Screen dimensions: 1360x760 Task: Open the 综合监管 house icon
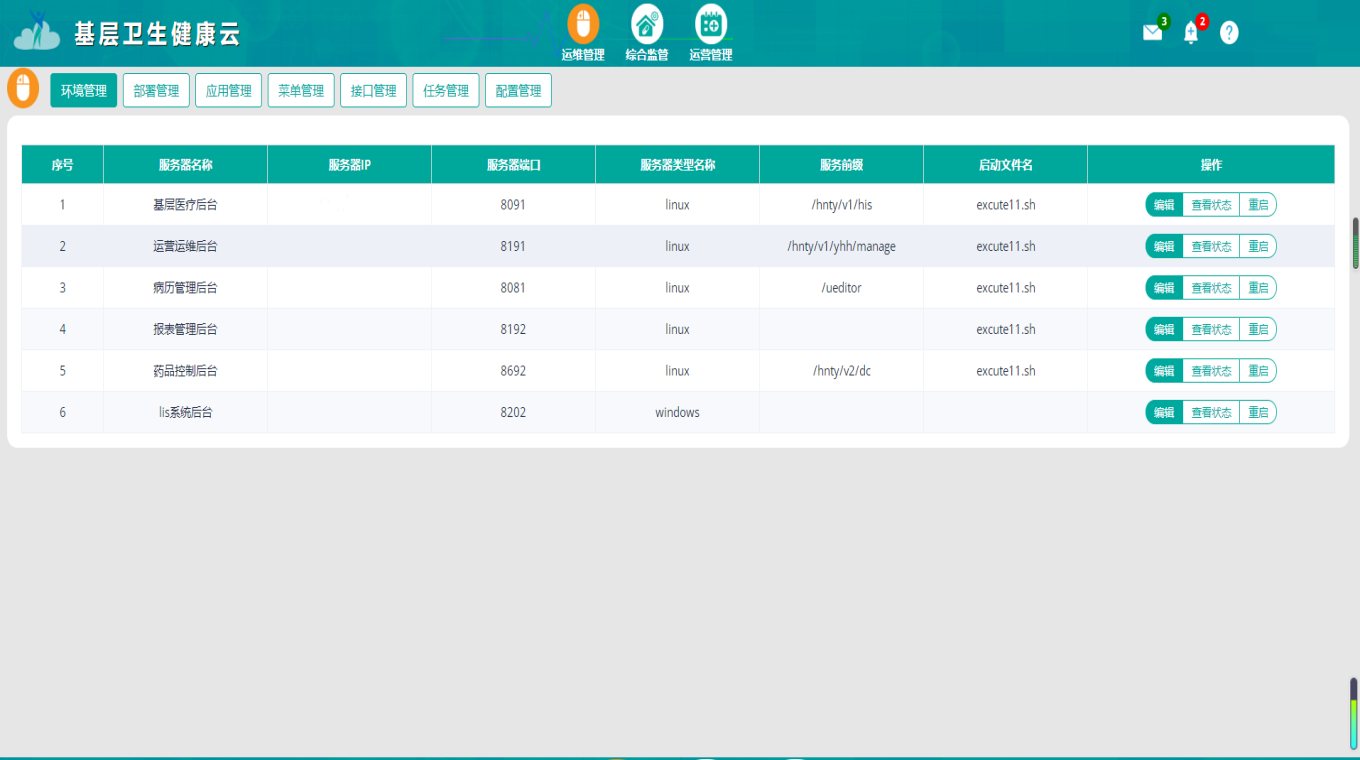coord(647,24)
